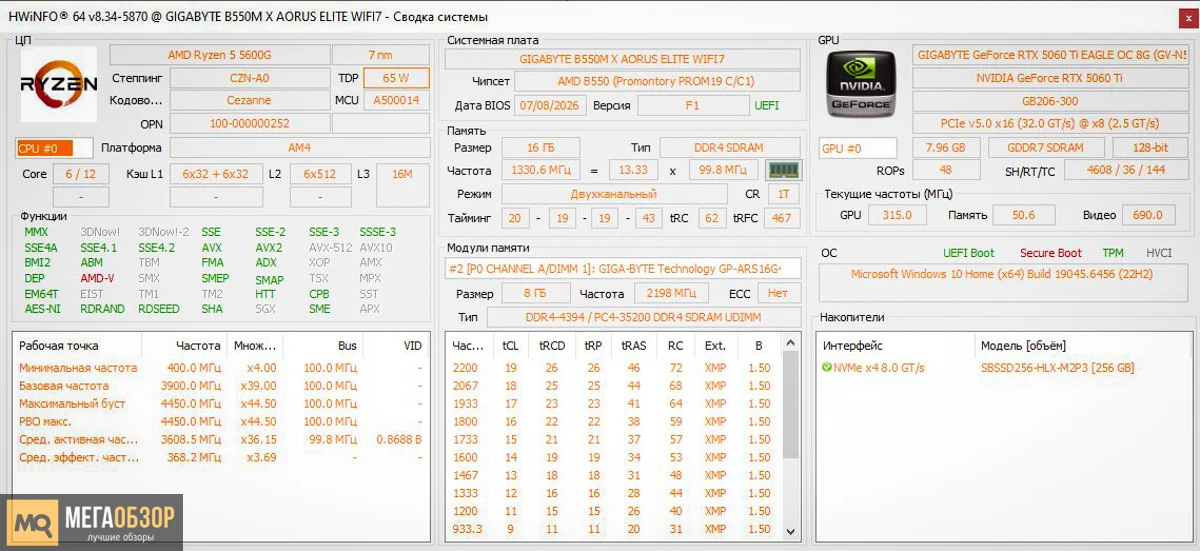The image size is (1200, 551).
Task: Select the Максимальный буст row
Action: 222,403
